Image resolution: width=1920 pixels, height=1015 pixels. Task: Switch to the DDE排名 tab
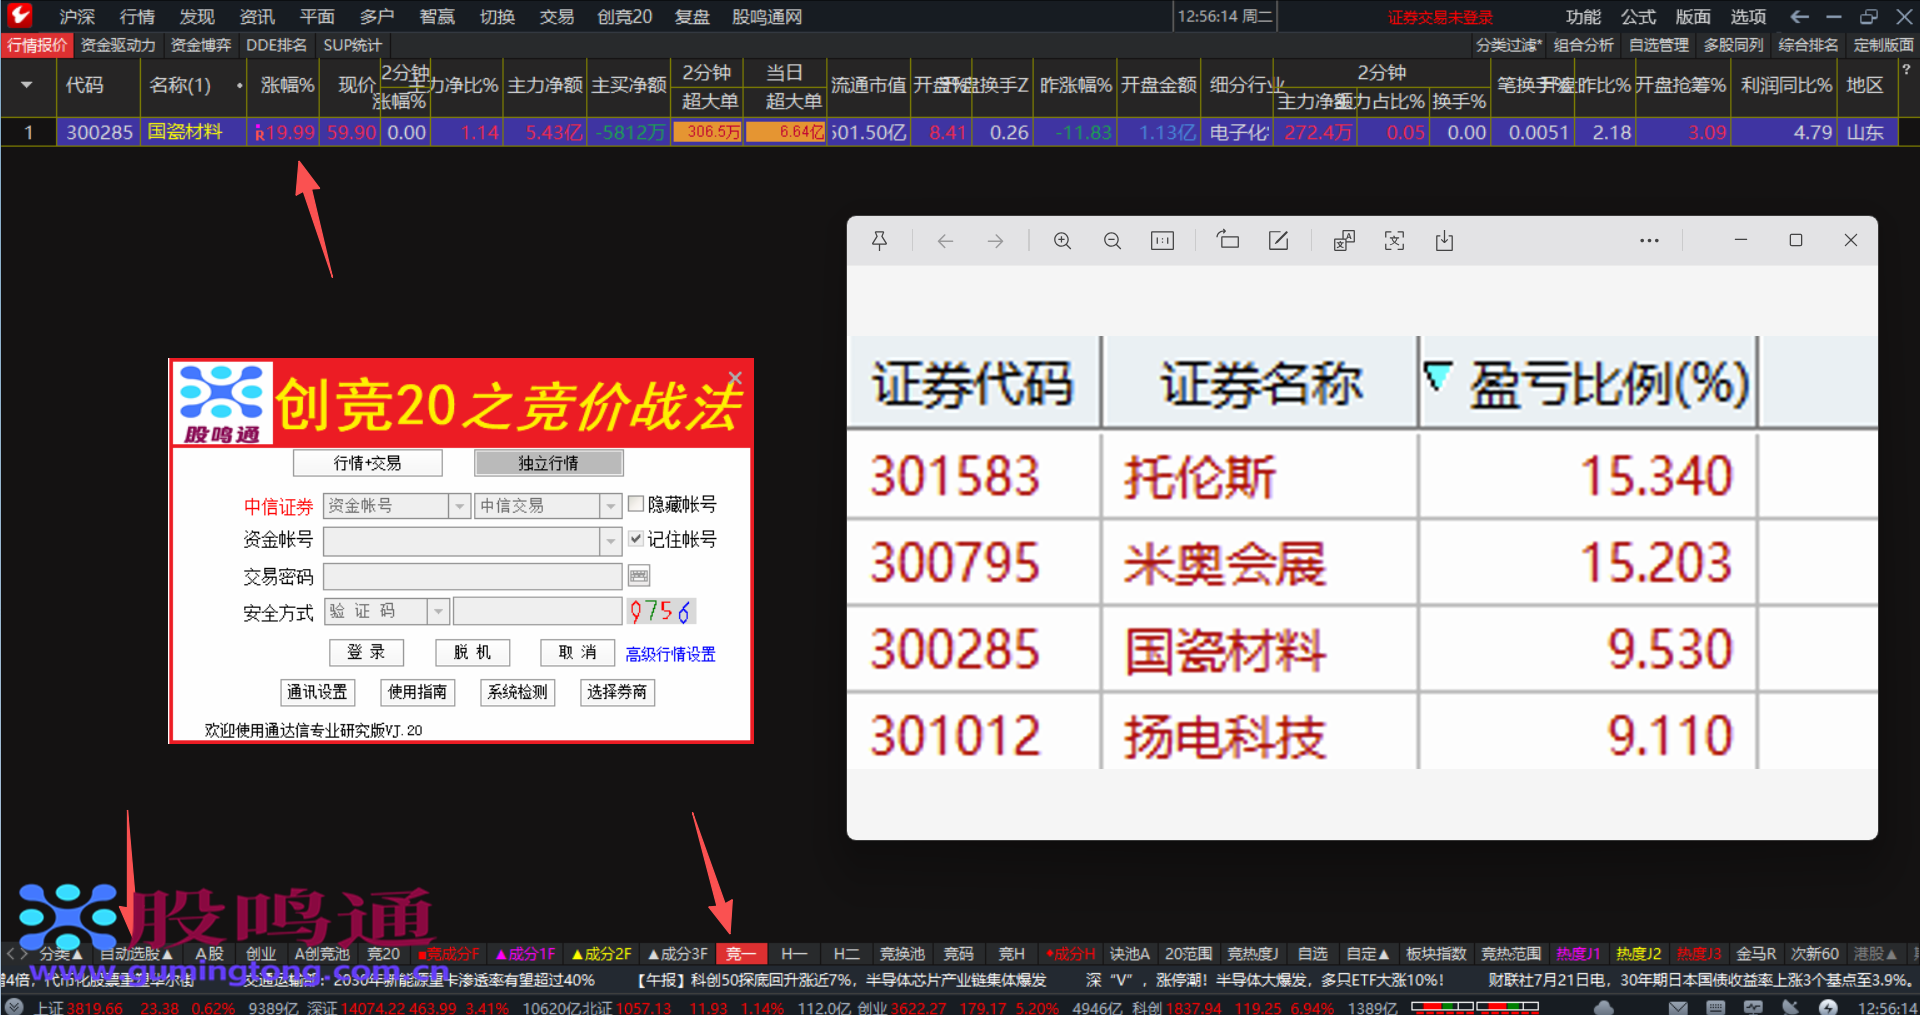pyautogui.click(x=276, y=45)
